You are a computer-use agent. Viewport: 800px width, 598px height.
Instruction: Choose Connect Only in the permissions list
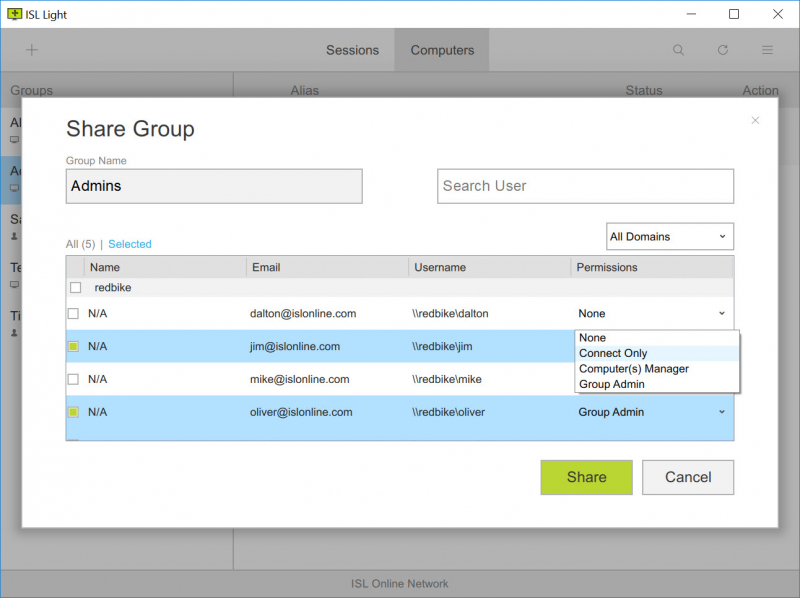pos(657,353)
